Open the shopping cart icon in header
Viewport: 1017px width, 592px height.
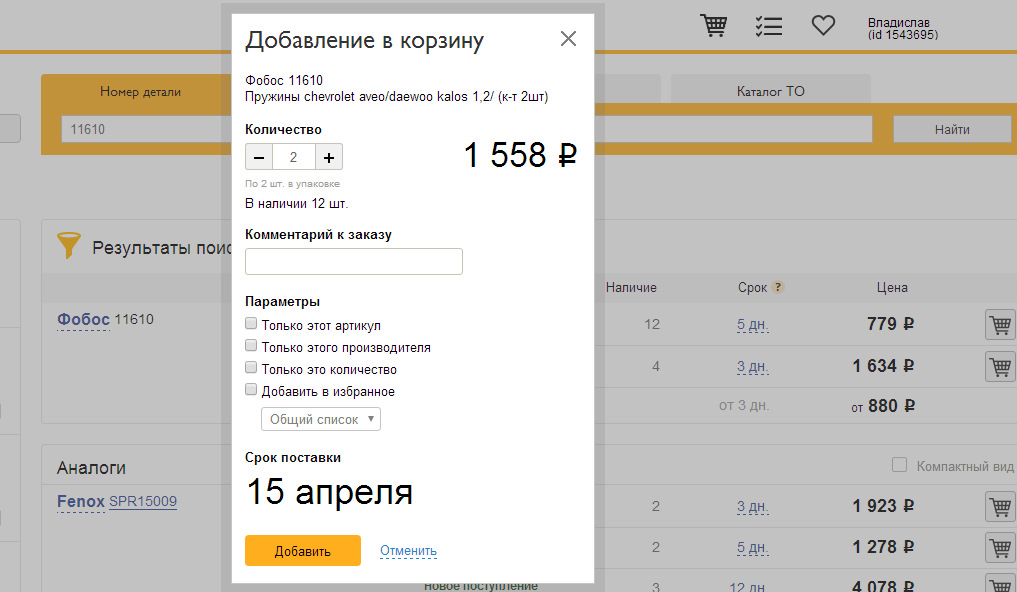pyautogui.click(x=713, y=26)
